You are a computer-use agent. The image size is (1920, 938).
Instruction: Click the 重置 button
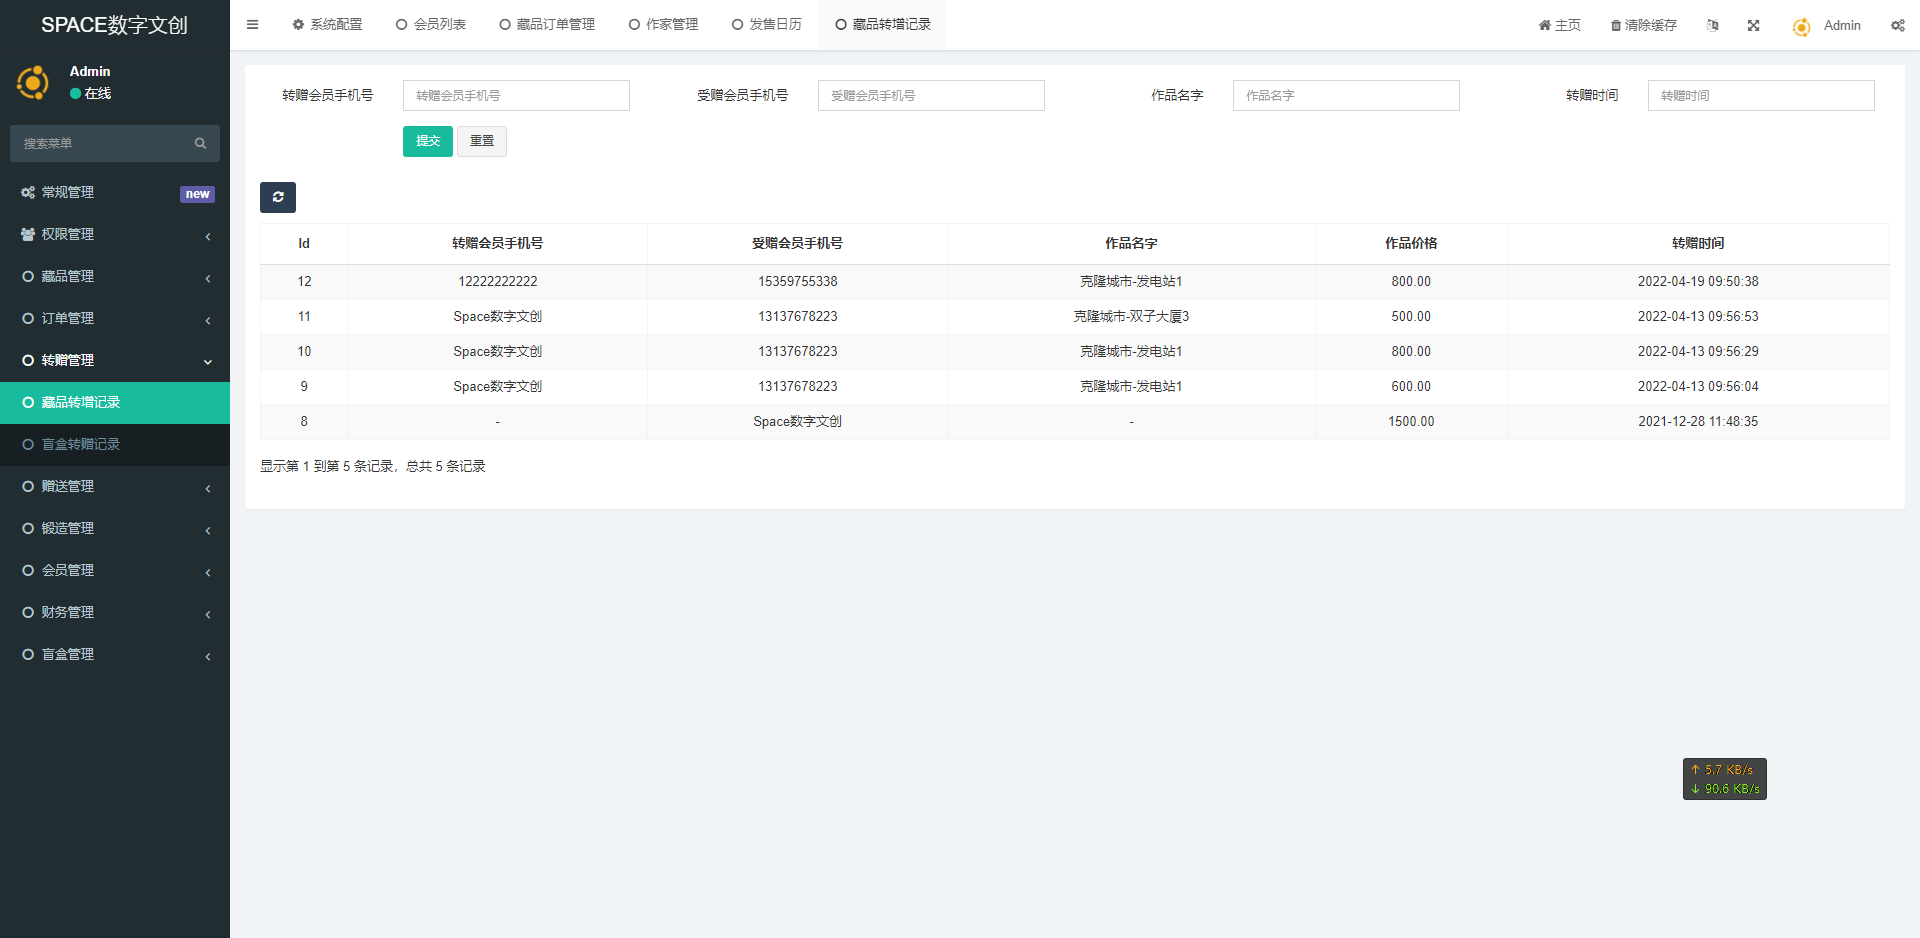click(x=482, y=141)
